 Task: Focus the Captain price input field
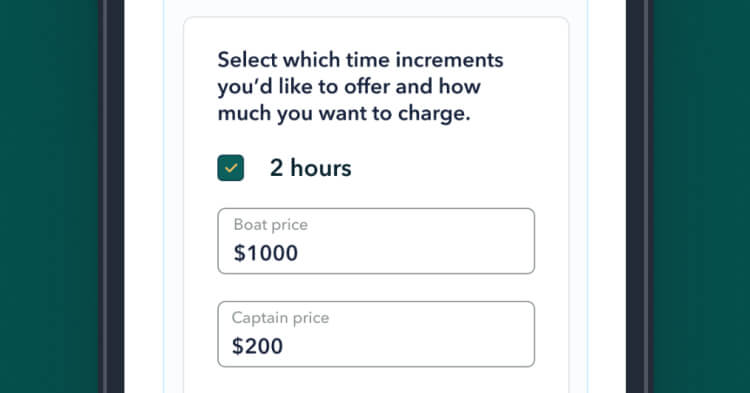376,334
